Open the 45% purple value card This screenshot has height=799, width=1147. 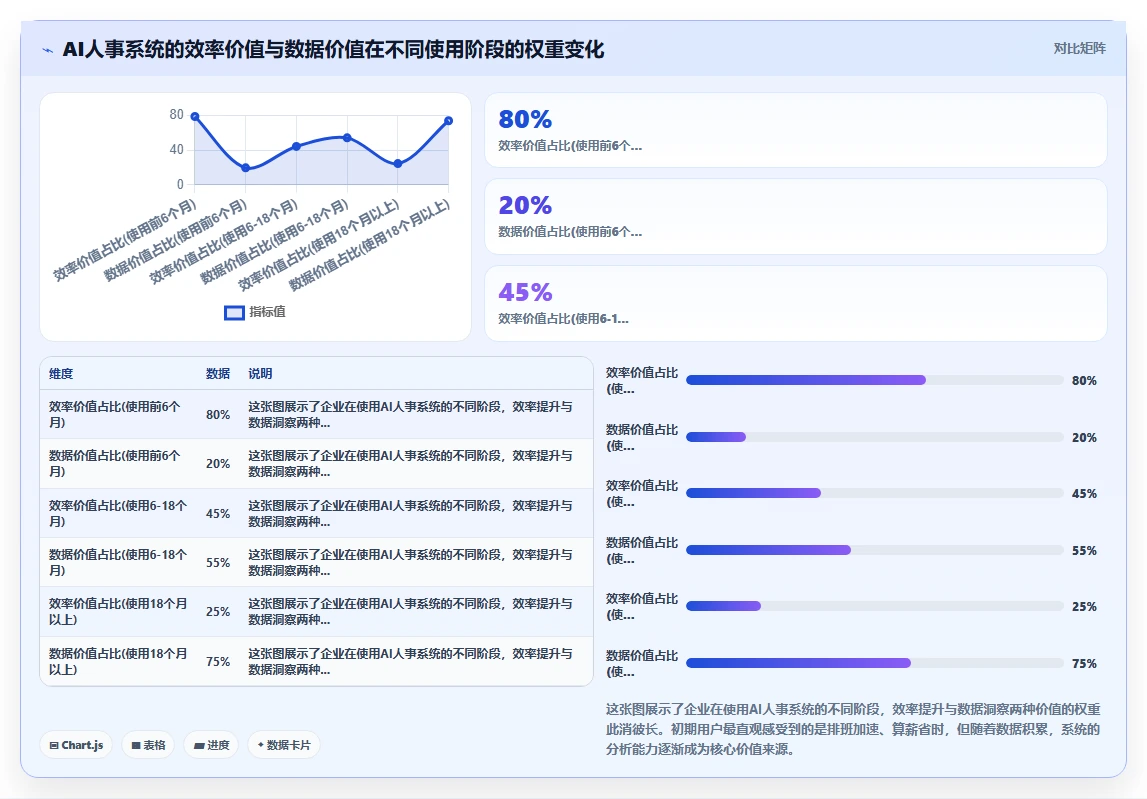[795, 303]
